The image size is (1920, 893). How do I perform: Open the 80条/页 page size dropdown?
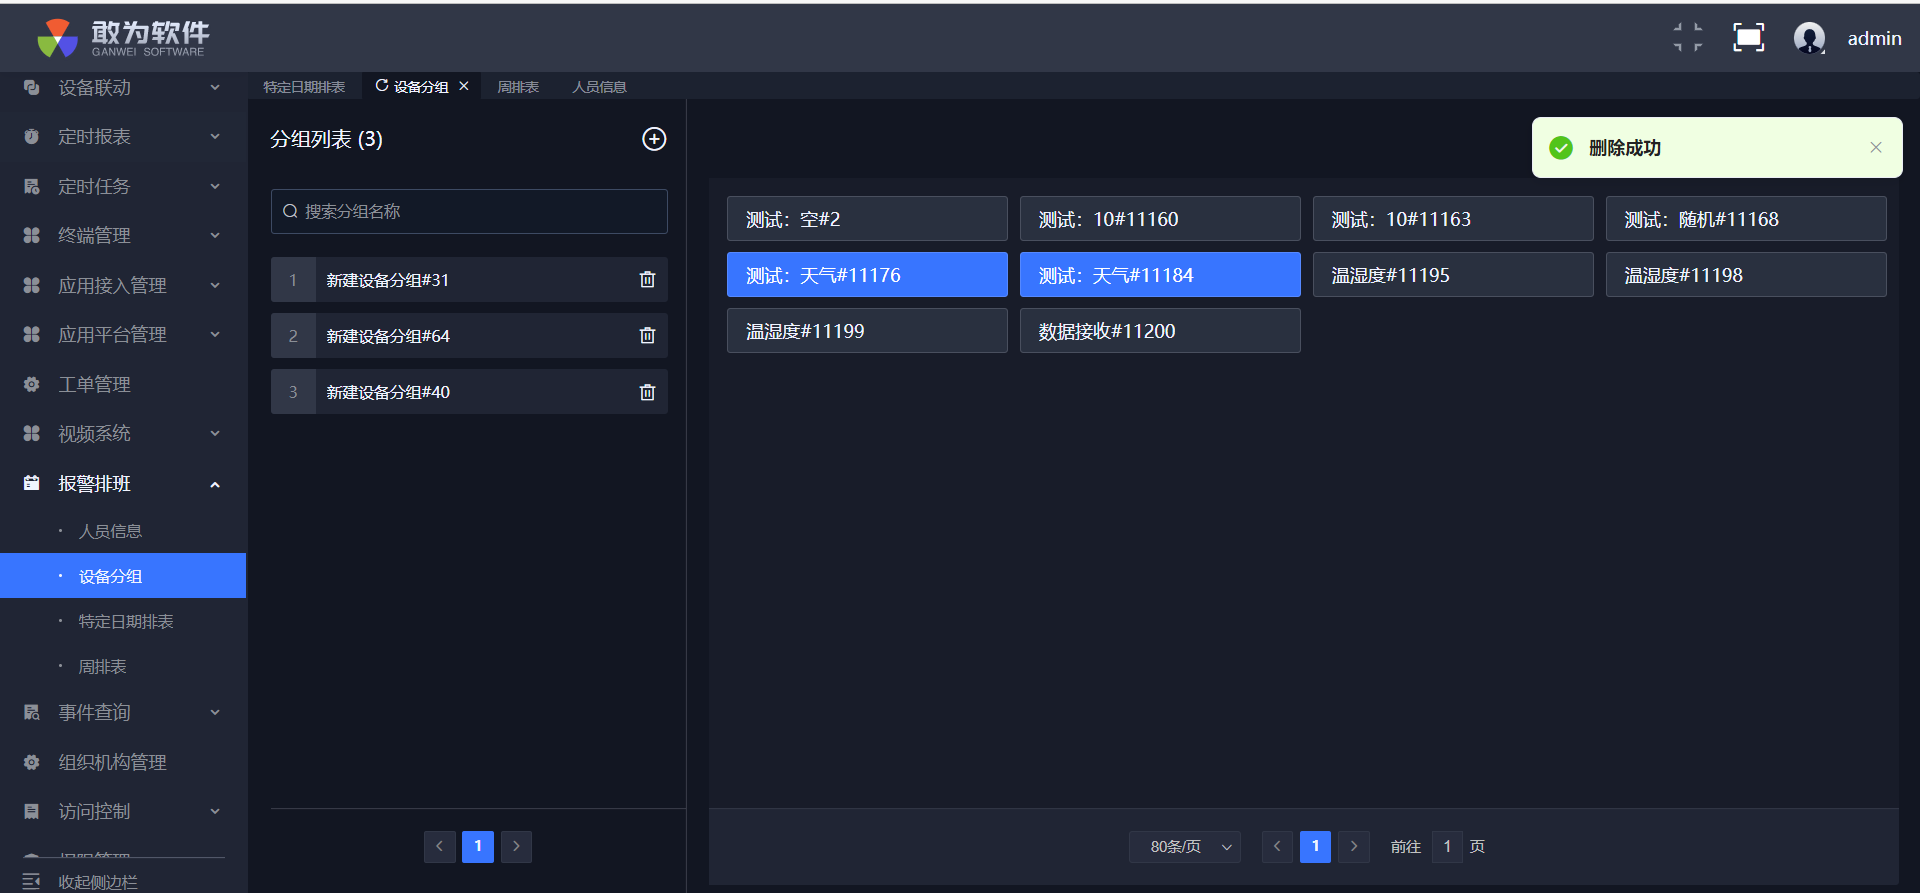coord(1185,847)
